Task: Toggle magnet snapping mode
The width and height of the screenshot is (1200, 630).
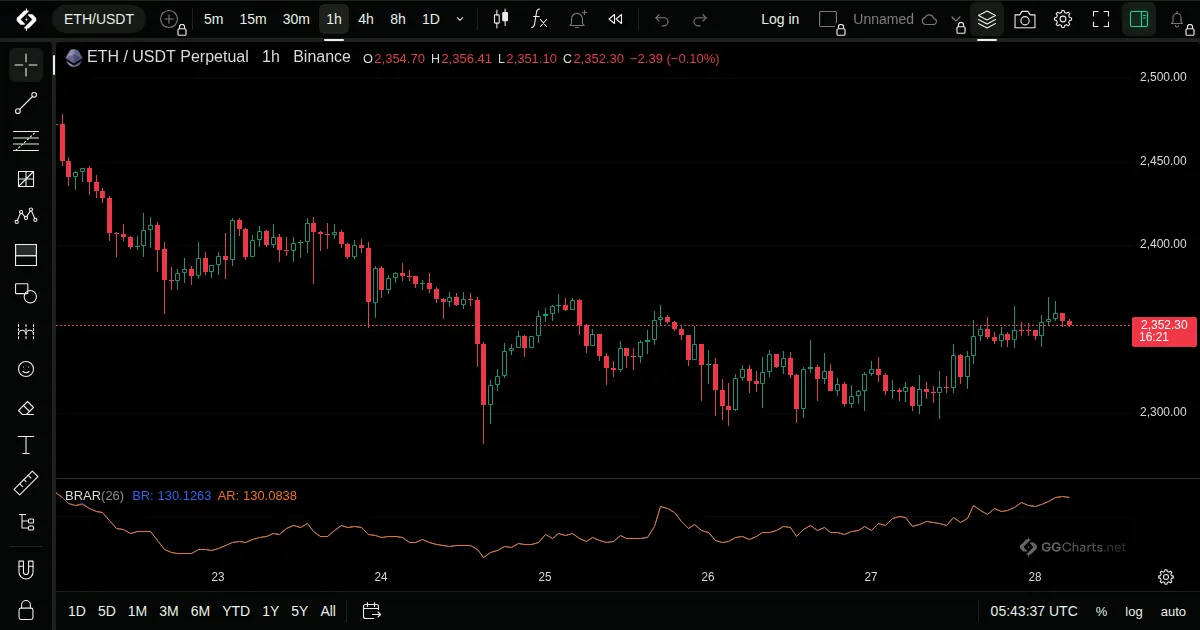Action: [26, 571]
